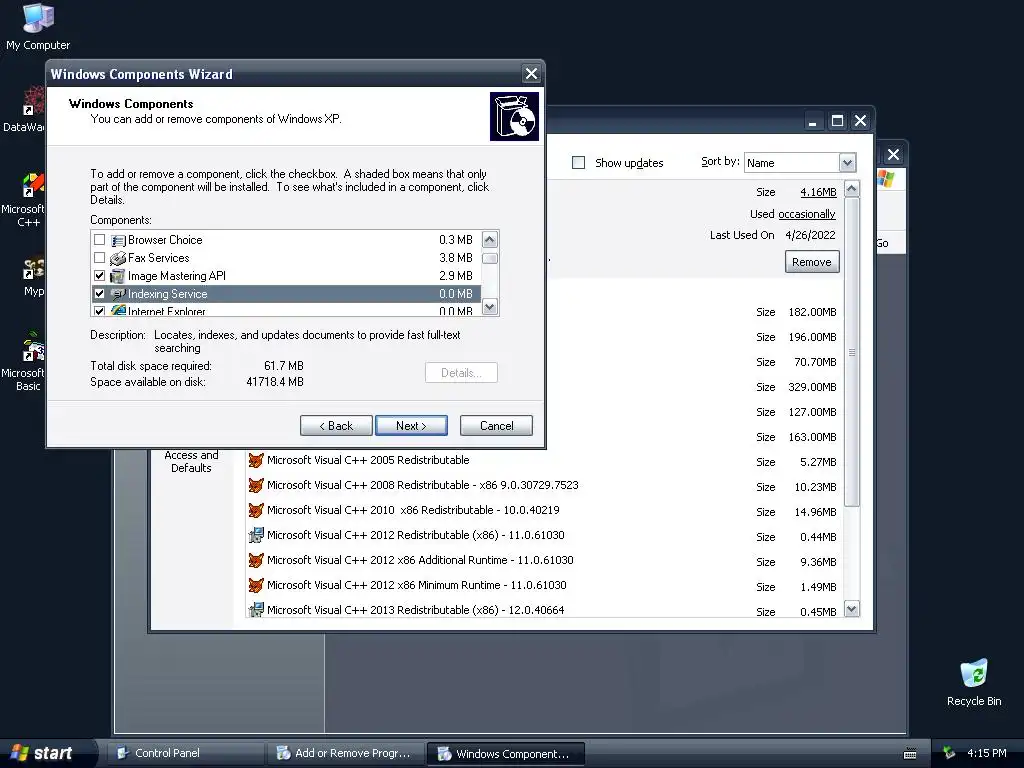Viewport: 1024px width, 768px height.
Task: Open the Recycle Bin desktop icon
Action: [974, 683]
